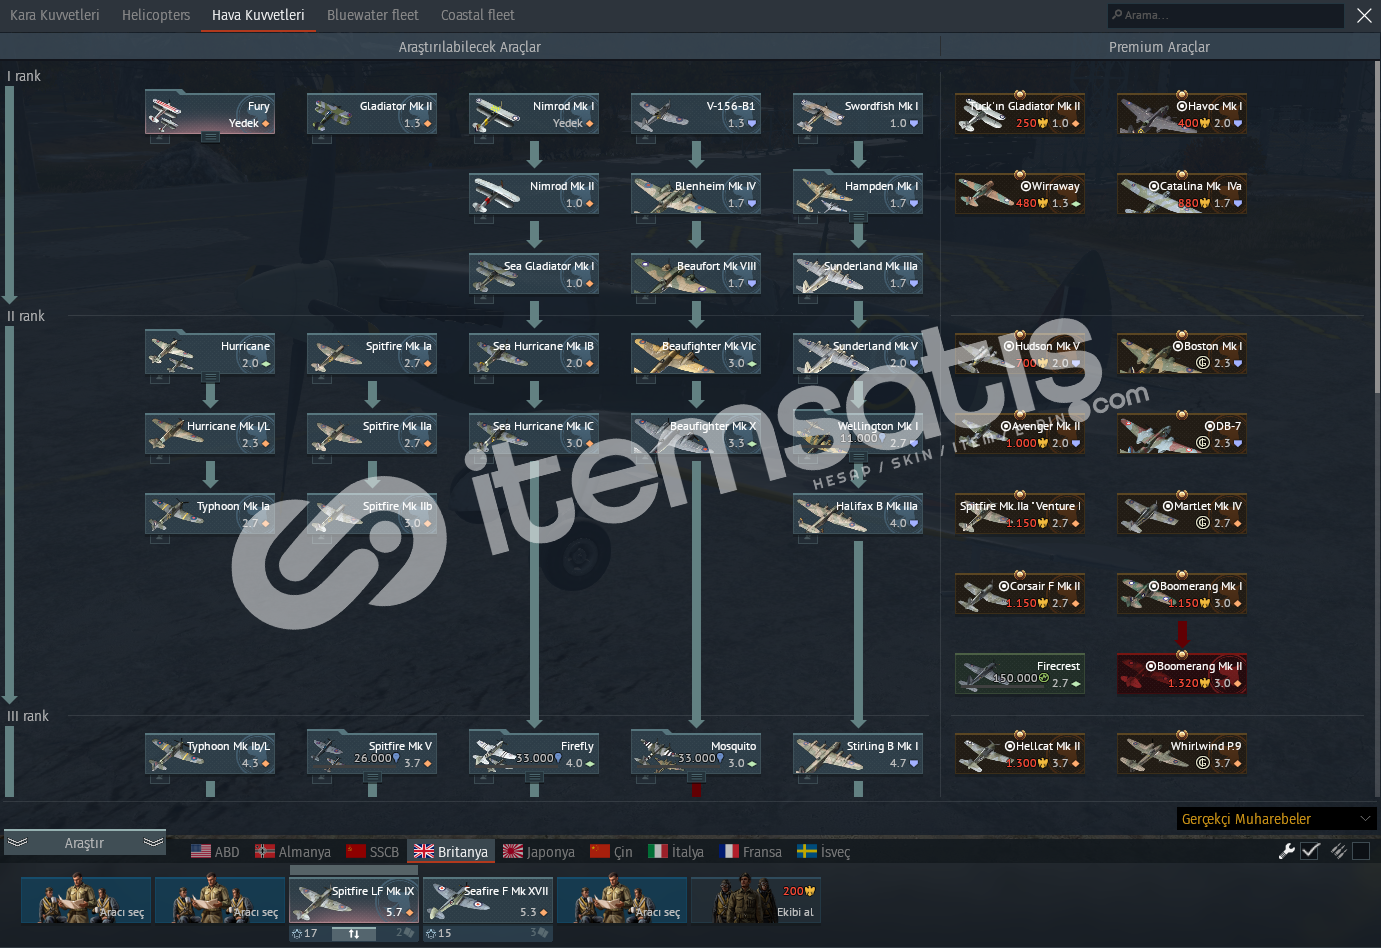The height and width of the screenshot is (948, 1381).
Task: Click the Beaufort Mk VIII aircraft
Action: pos(696,273)
